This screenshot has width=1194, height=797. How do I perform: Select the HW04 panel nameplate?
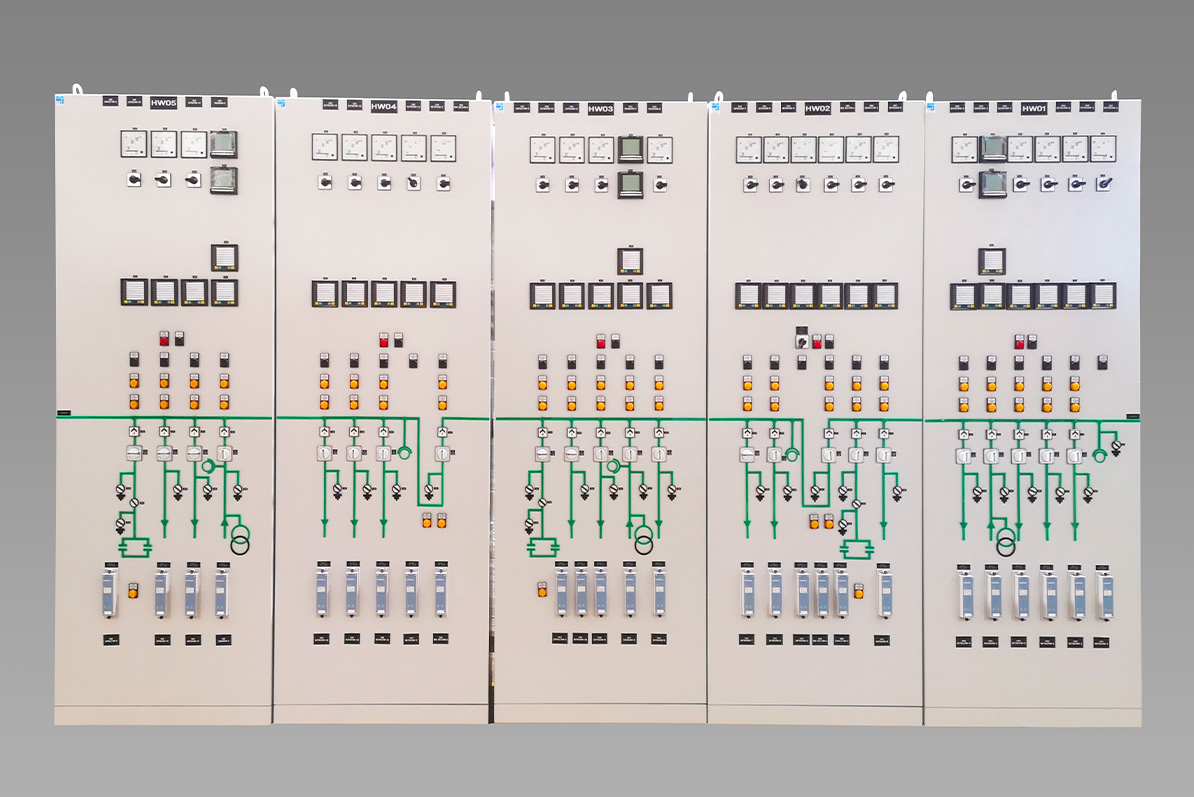(x=383, y=106)
